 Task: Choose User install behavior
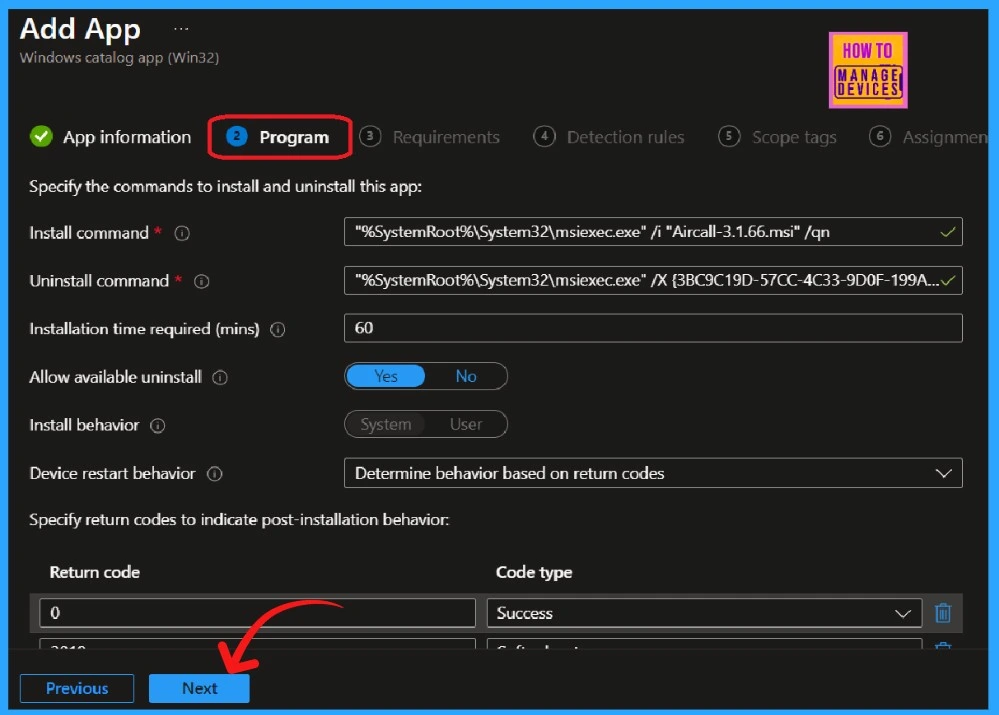[466, 424]
